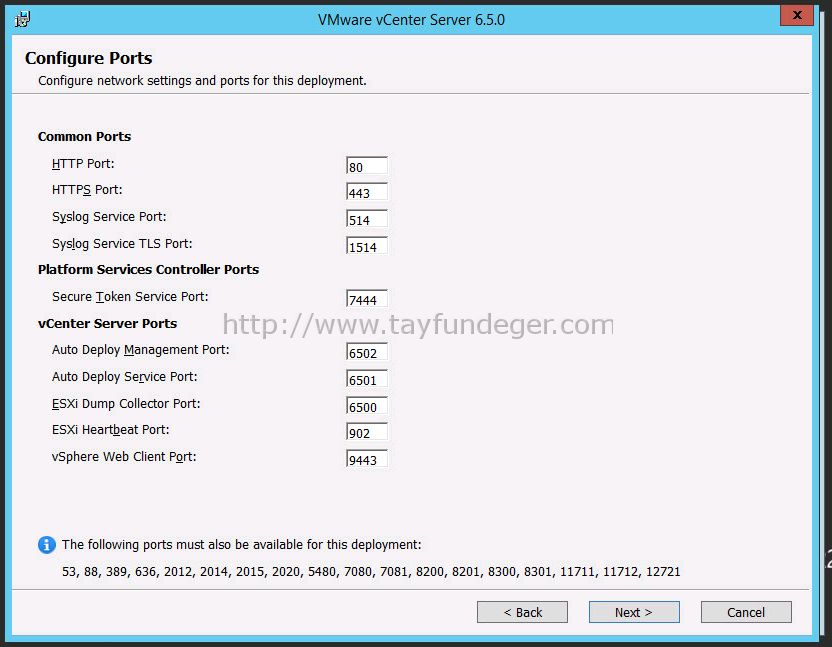Cancel the installation wizard
This screenshot has width=832, height=647.
tap(746, 612)
